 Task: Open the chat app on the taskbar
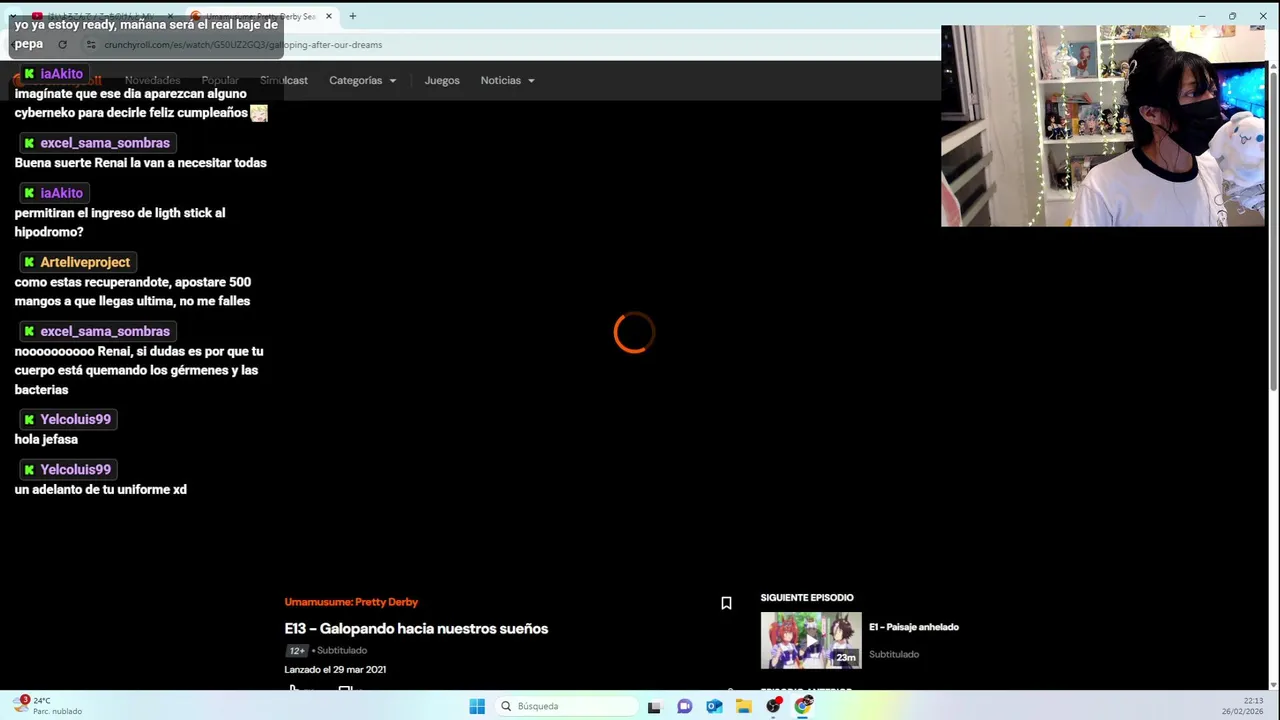(684, 706)
